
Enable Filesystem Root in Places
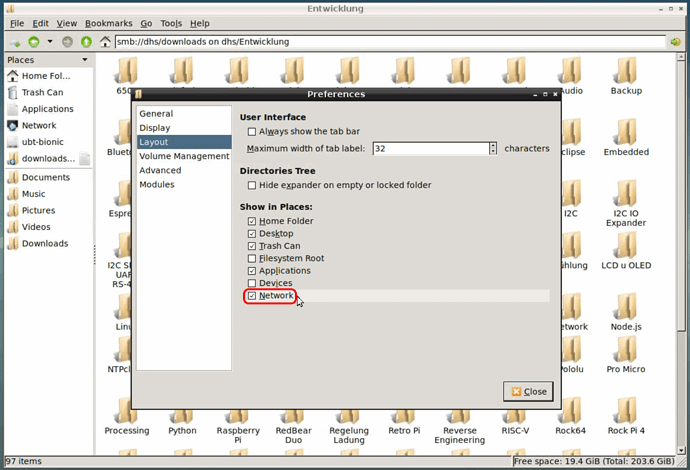pos(252,258)
